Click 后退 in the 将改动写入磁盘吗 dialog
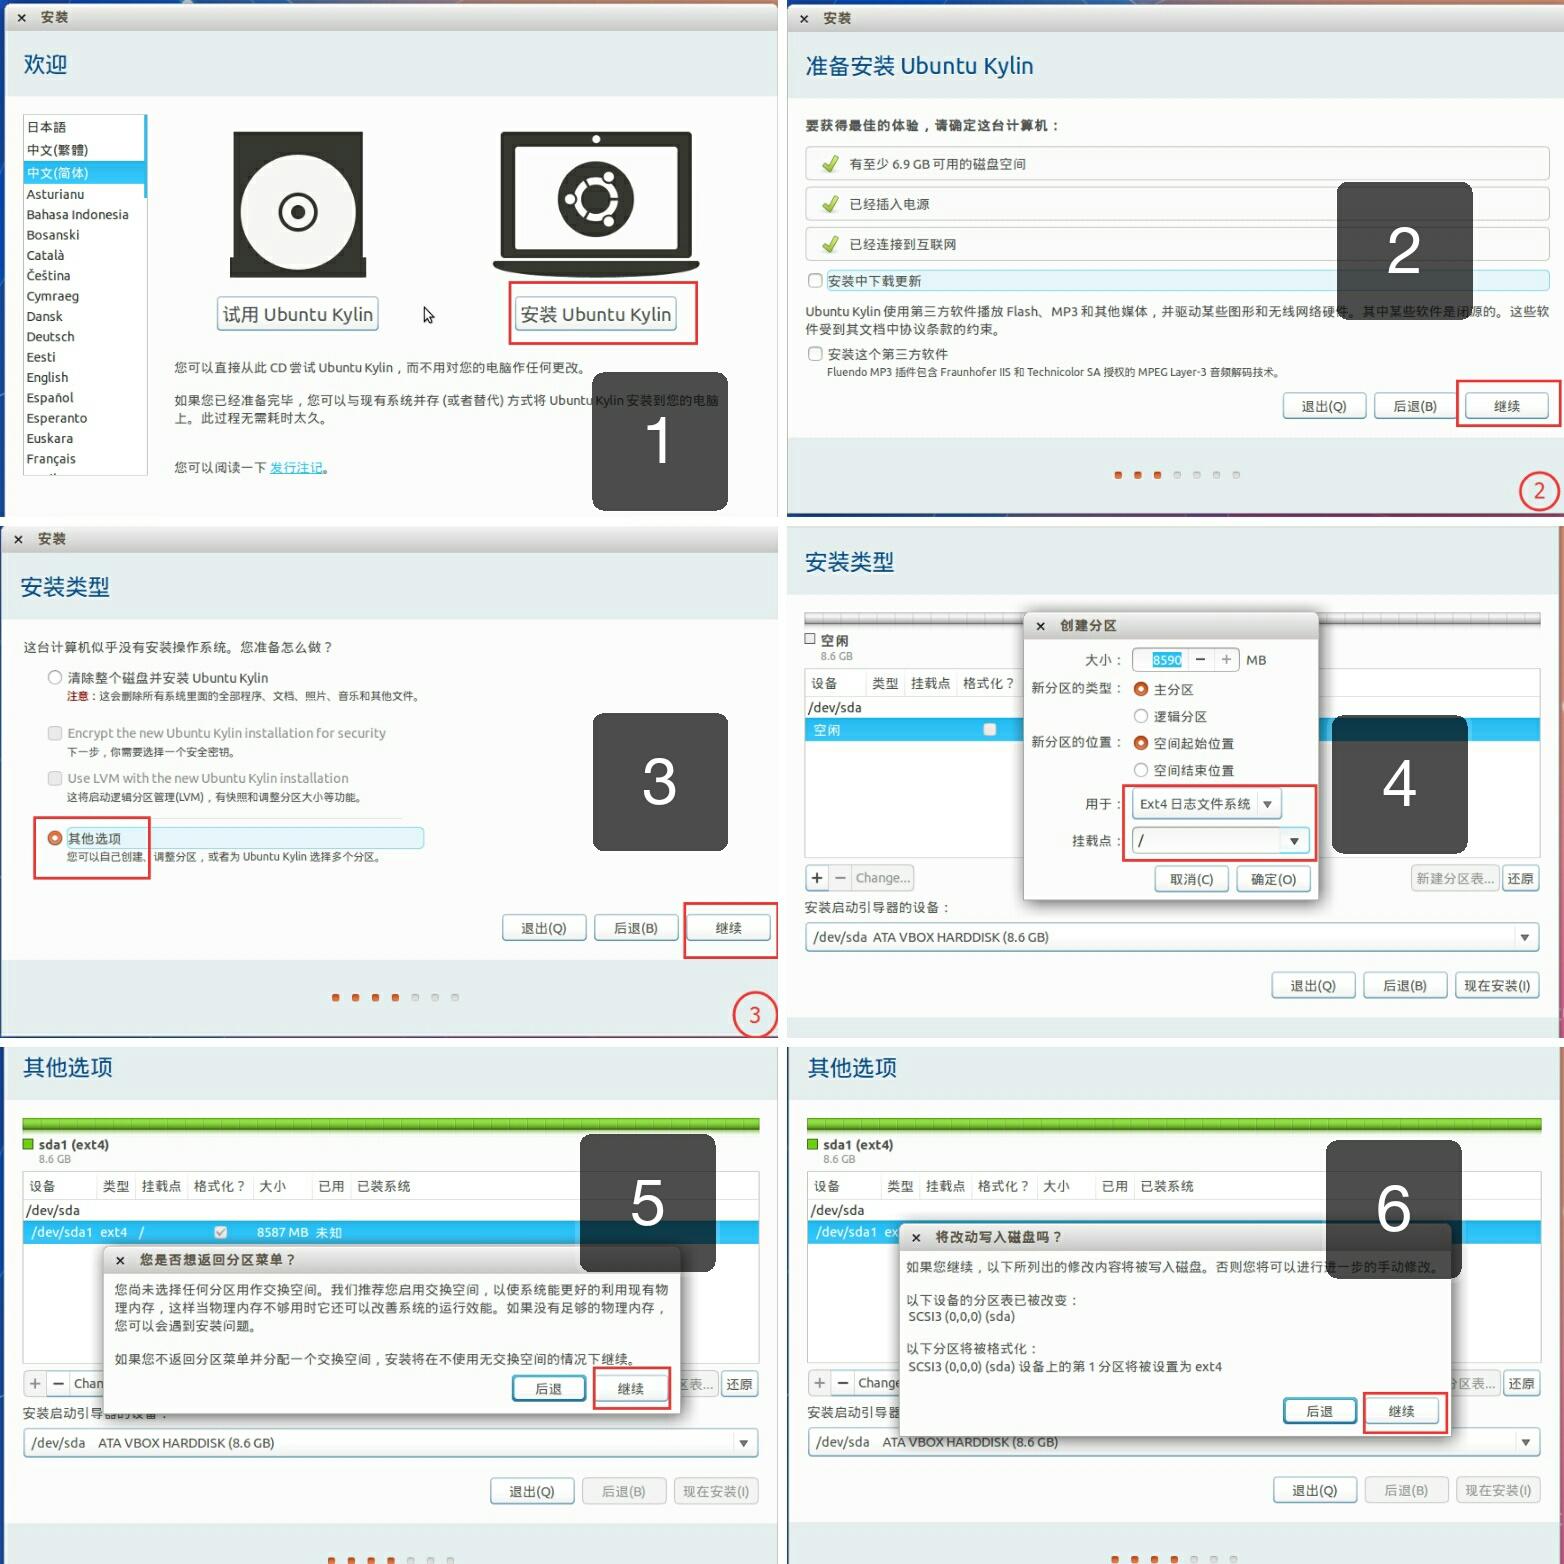 point(1320,1411)
